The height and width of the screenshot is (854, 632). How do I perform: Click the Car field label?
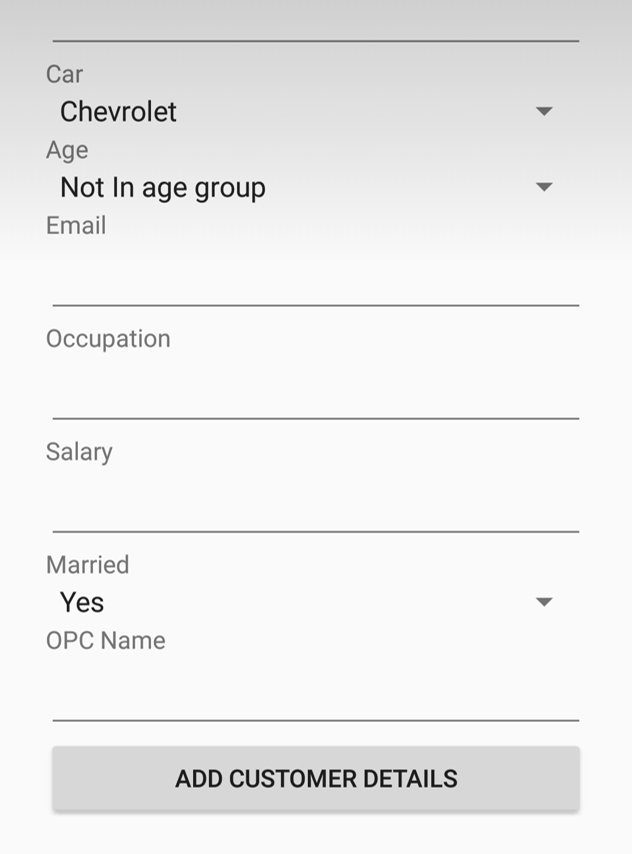pos(64,74)
